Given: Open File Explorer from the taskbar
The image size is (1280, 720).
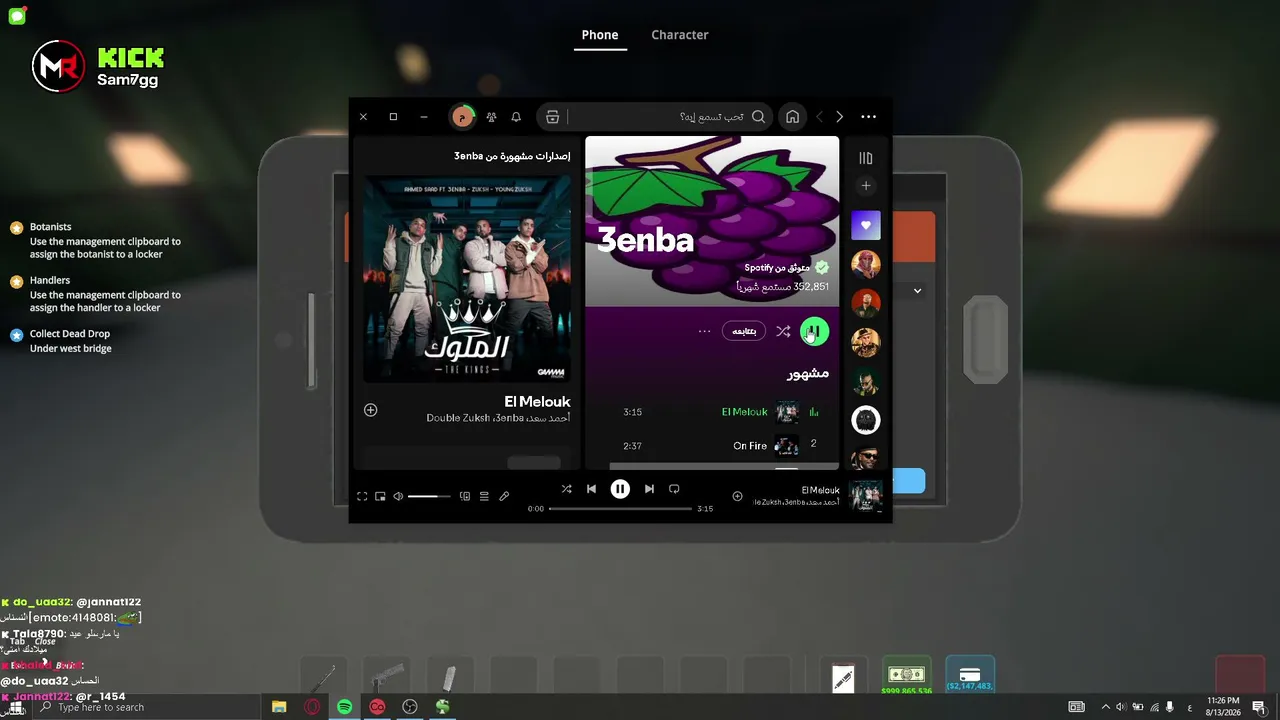Looking at the screenshot, I should click(279, 707).
